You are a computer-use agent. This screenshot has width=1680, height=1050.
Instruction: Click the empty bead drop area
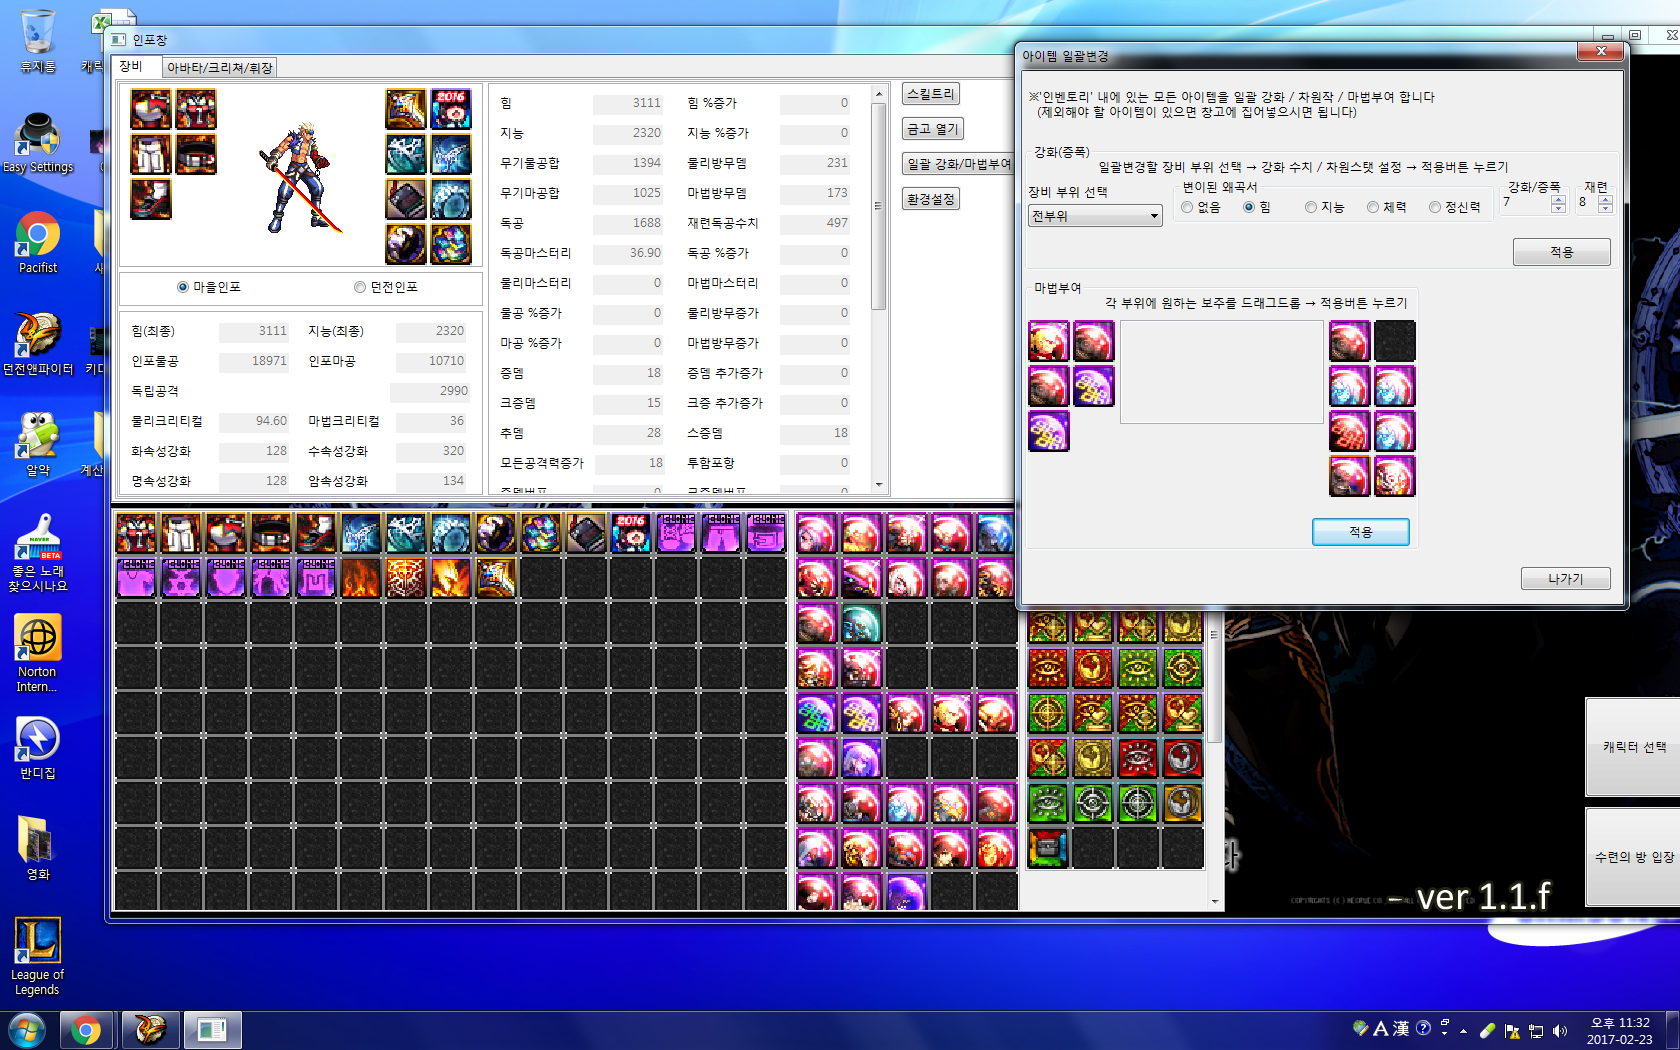tap(1222, 372)
